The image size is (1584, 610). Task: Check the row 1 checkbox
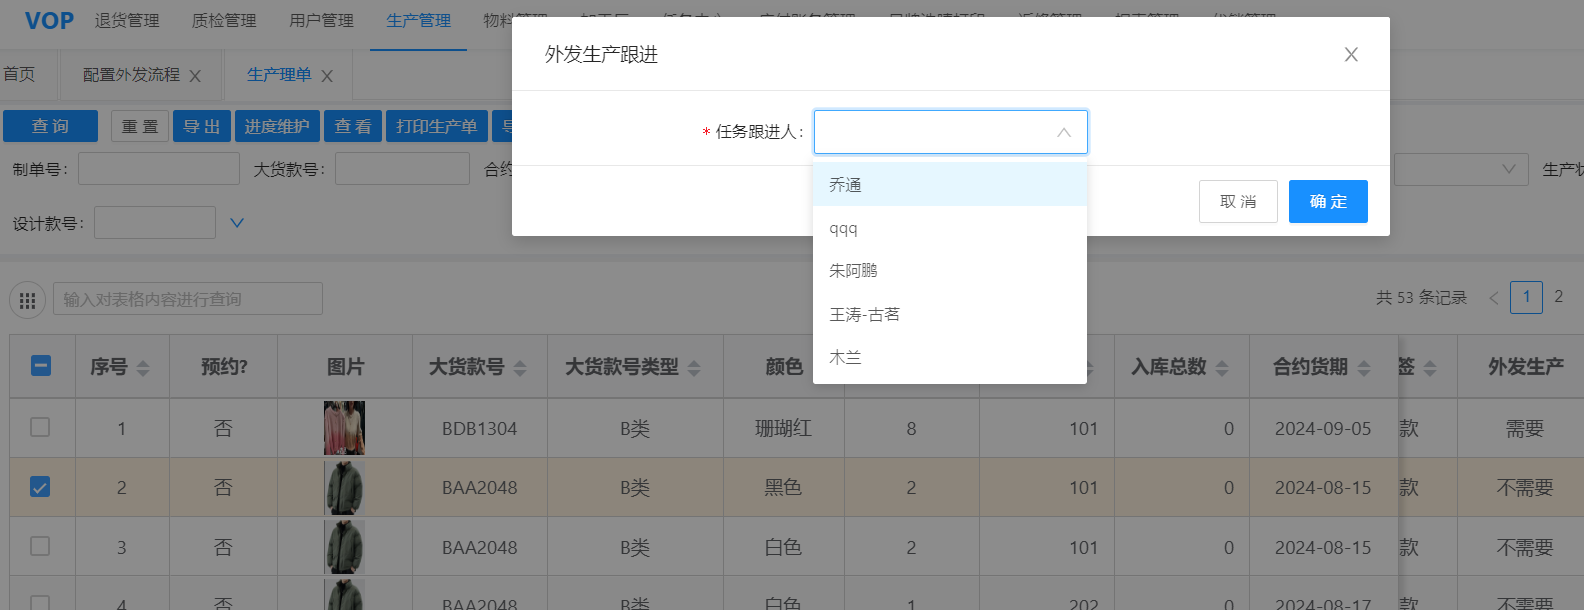click(x=40, y=428)
